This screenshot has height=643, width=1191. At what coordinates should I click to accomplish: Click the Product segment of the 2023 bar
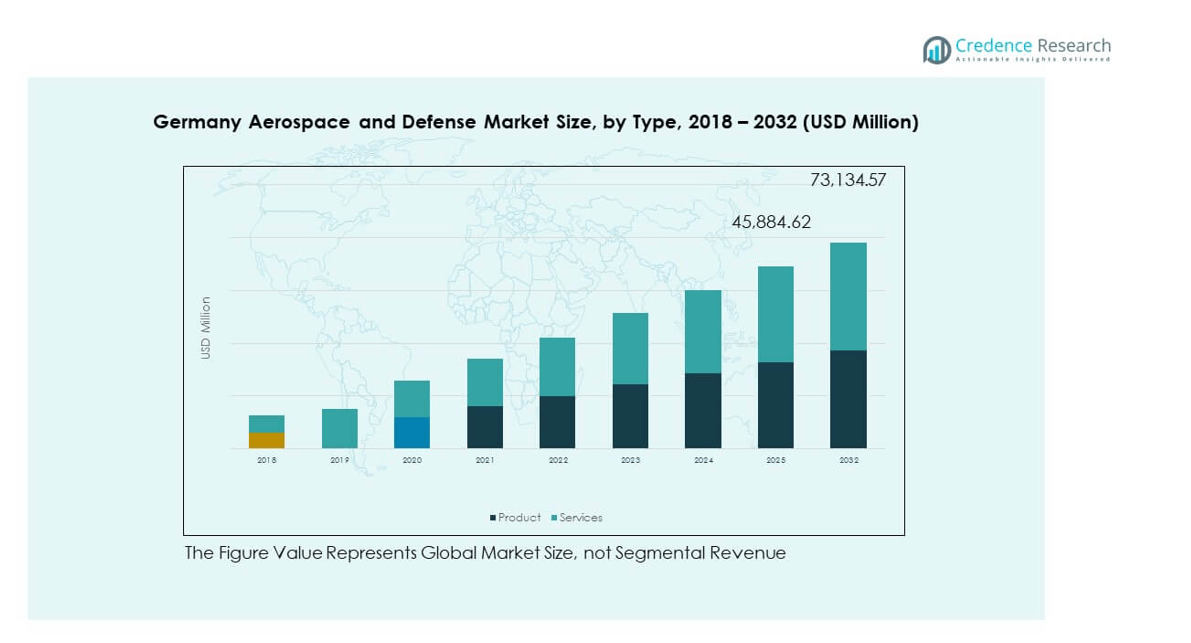[630, 416]
